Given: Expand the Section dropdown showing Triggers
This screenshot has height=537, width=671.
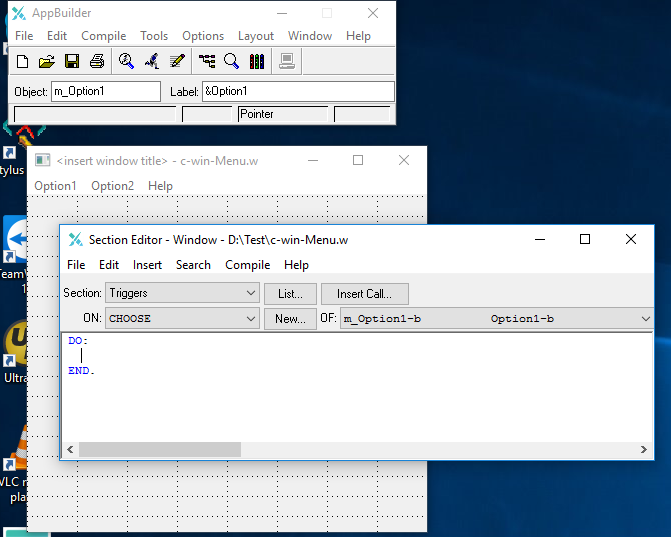Looking at the screenshot, I should [x=251, y=293].
